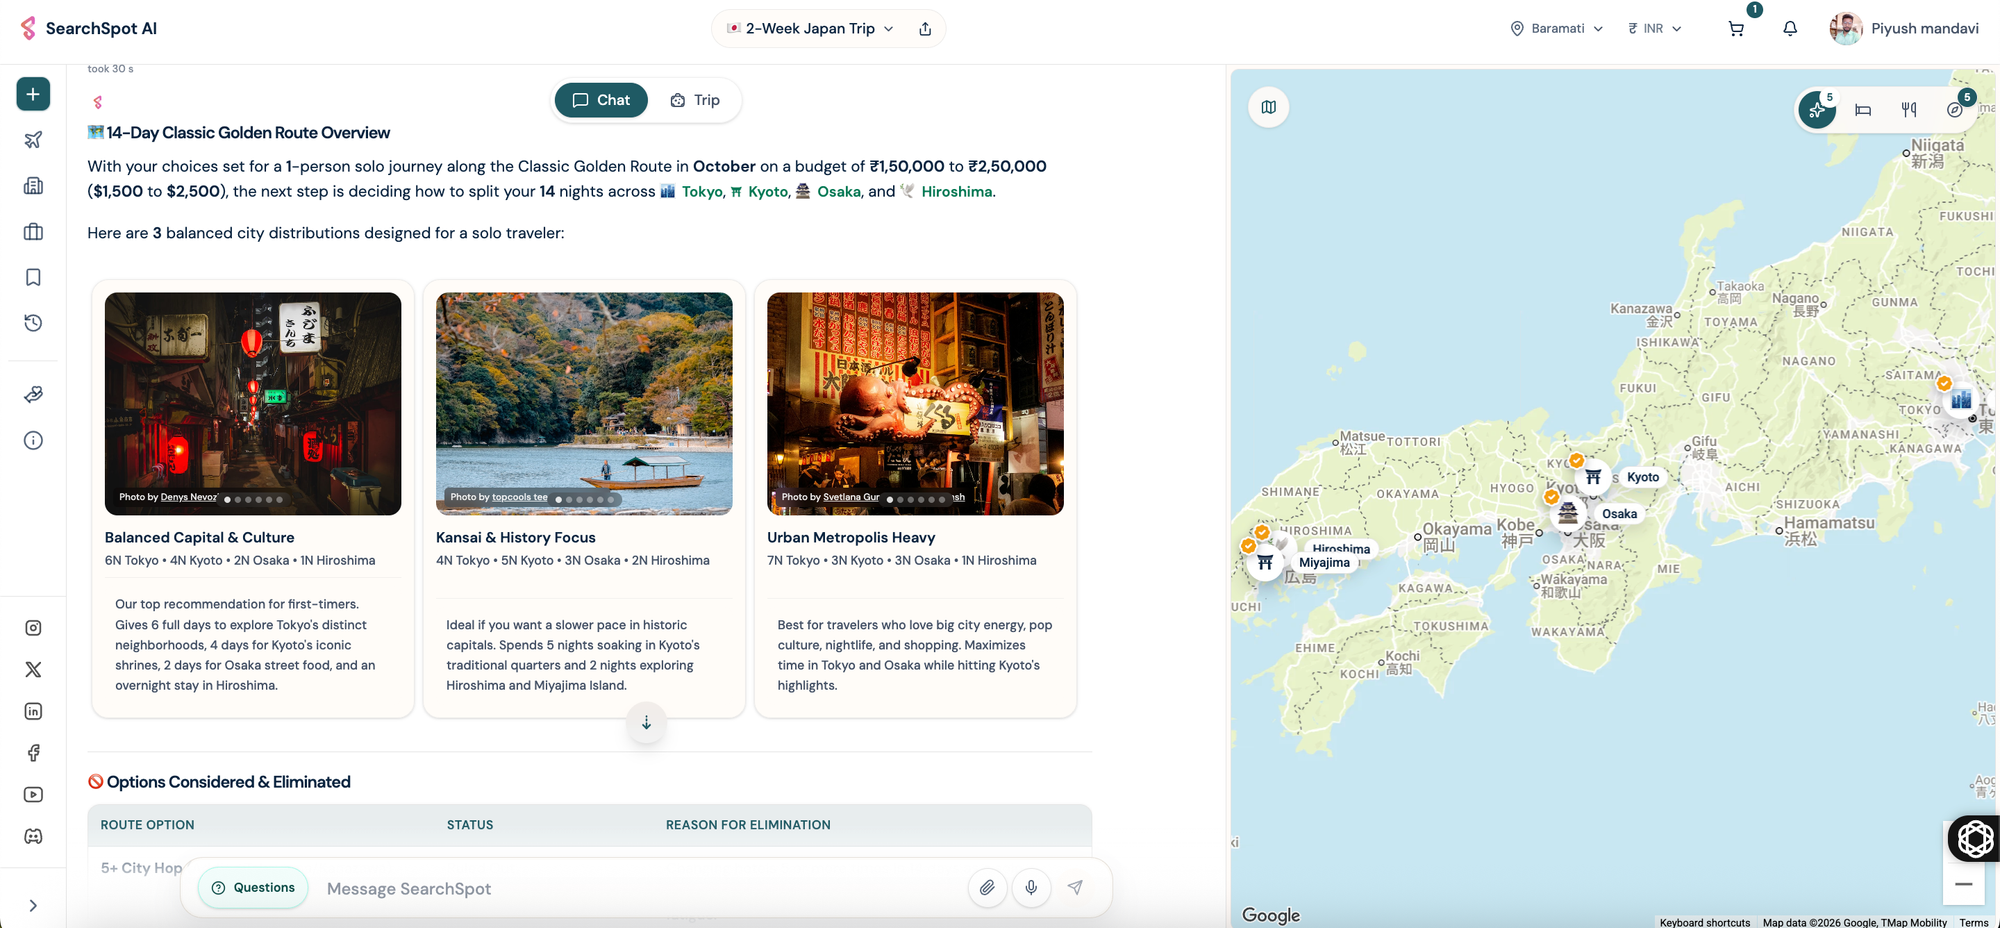The width and height of the screenshot is (2000, 928).
Task: Open the Baramati location dropdown
Action: click(1557, 29)
